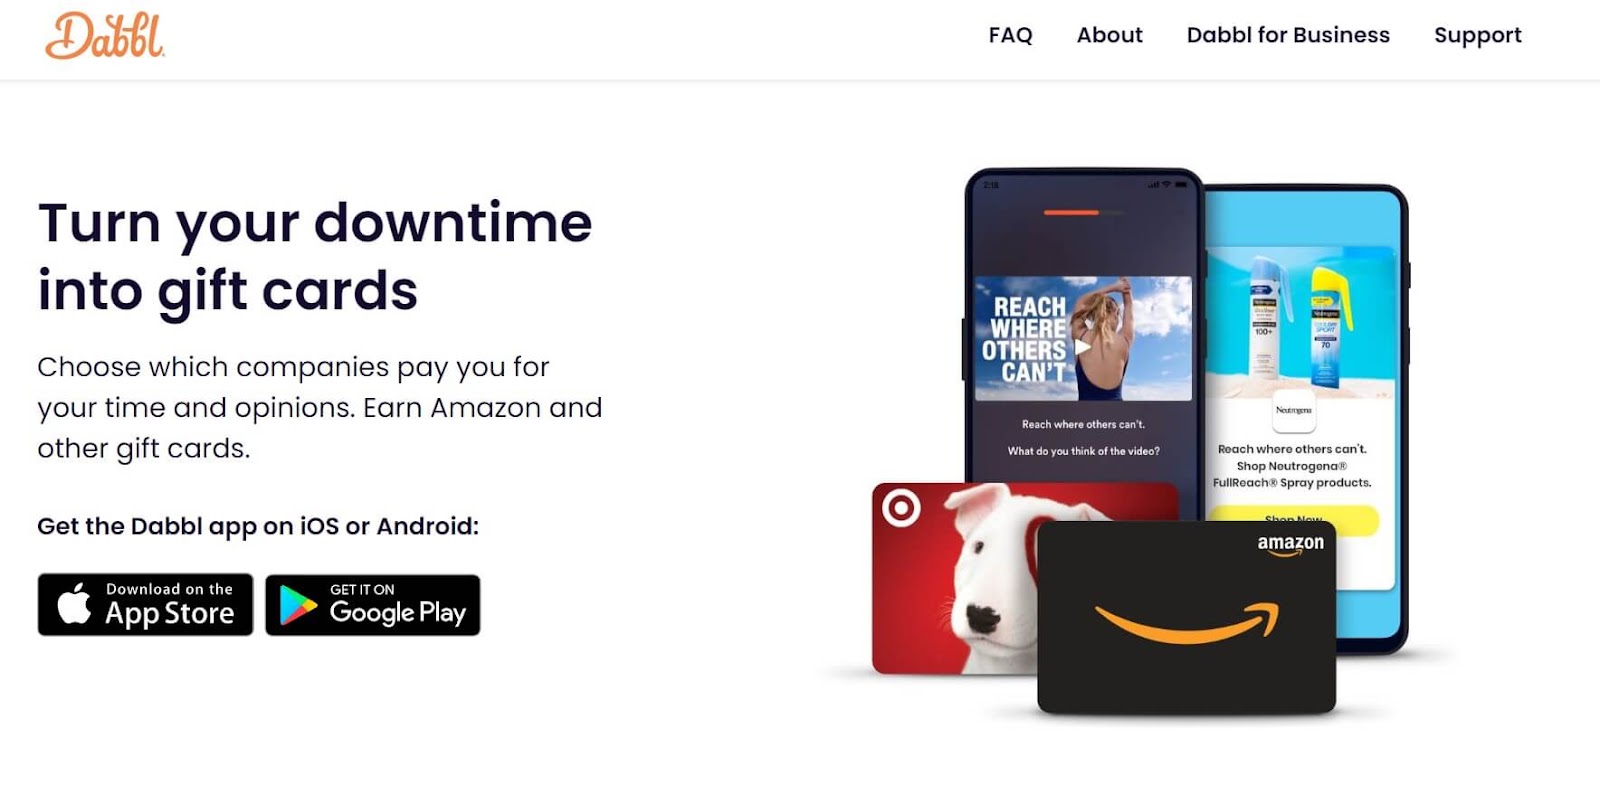Click the Neutrogena brand logo badge
Screen dimensions: 1600x795
click(1293, 410)
